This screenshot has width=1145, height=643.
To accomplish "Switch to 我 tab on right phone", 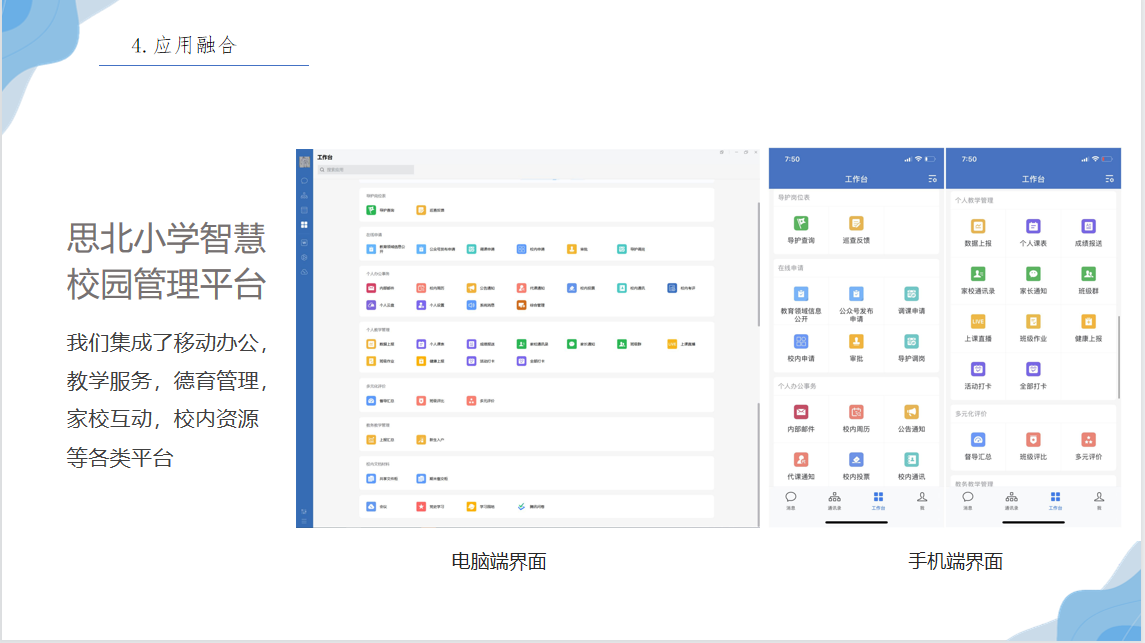I will (1098, 500).
